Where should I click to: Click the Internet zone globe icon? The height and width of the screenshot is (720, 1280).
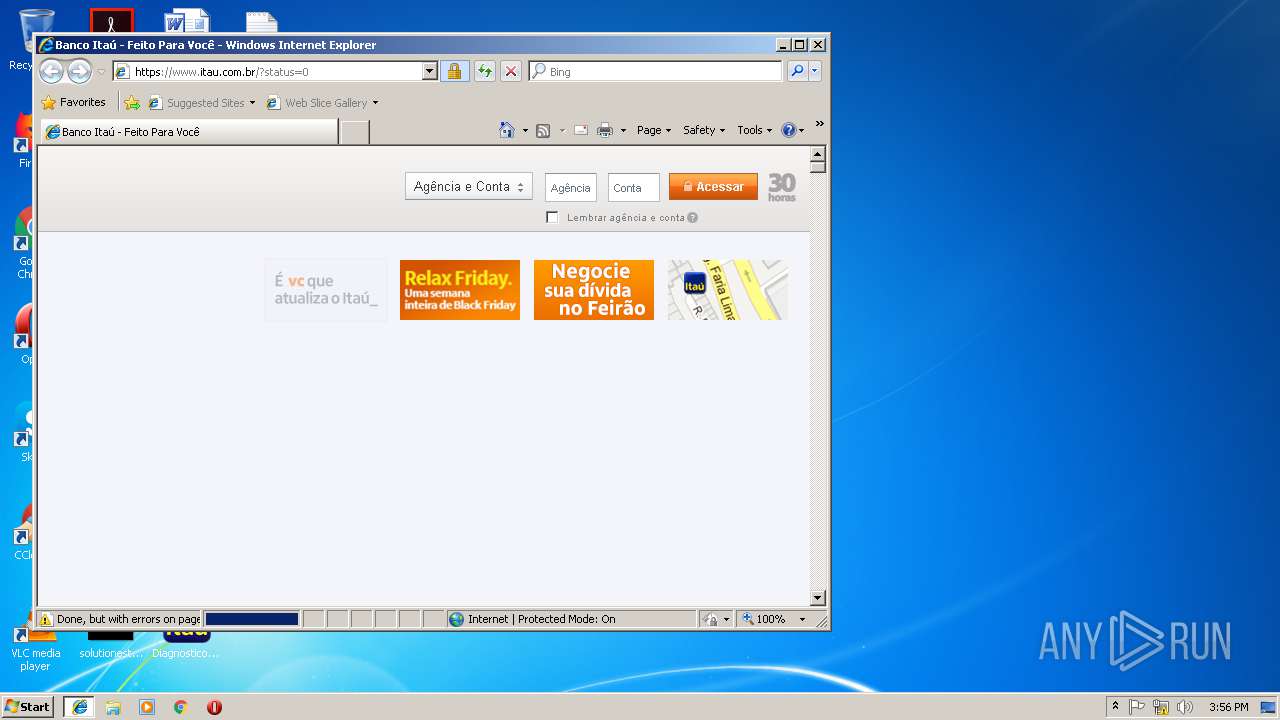[457, 619]
